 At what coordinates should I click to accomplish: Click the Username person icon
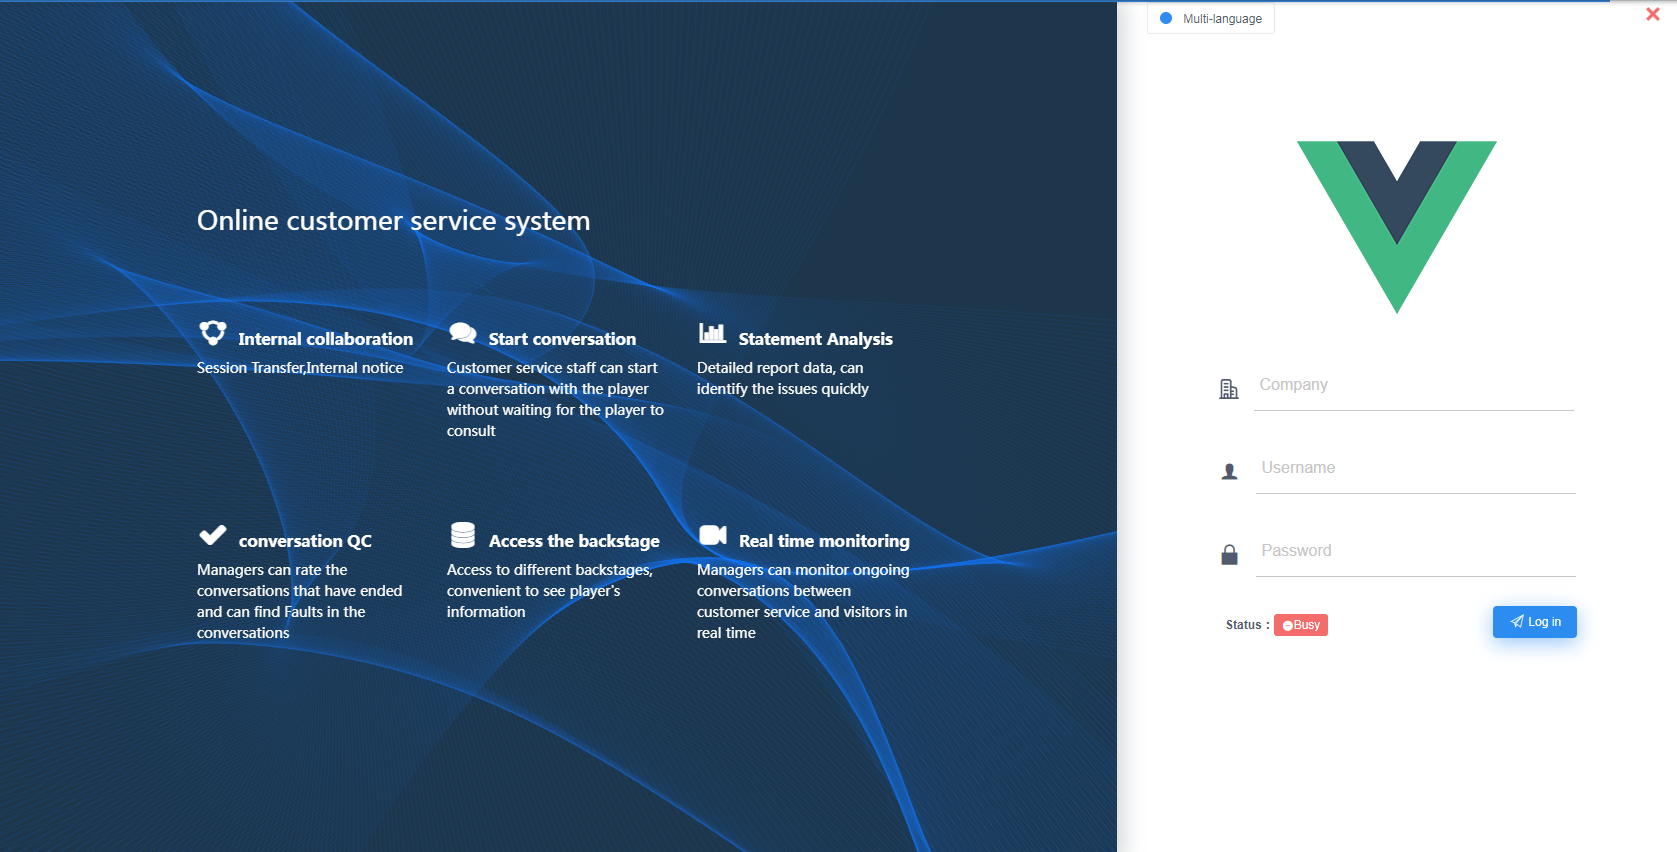tap(1230, 471)
